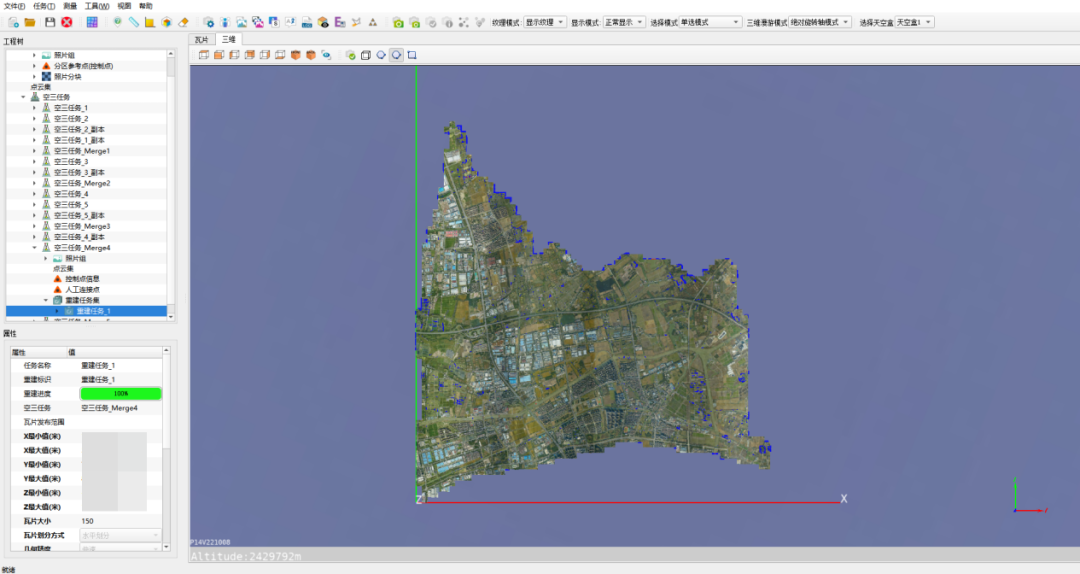The image size is (1080, 574).
Task: Switch to the 瓦片 tab
Action: pos(202,40)
